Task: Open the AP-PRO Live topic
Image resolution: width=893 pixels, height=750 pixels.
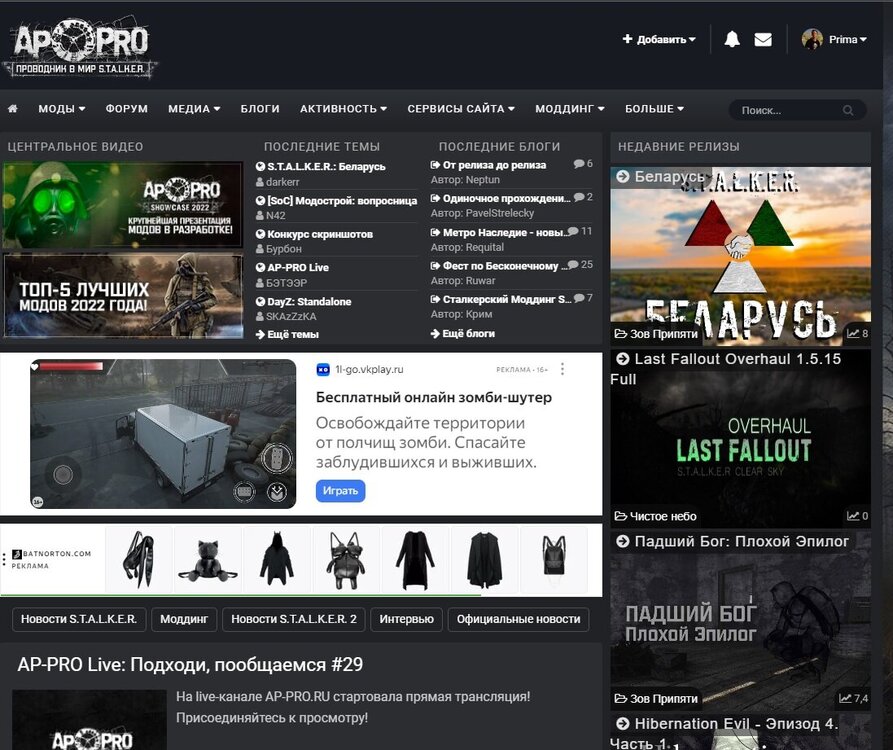Action: [x=298, y=267]
